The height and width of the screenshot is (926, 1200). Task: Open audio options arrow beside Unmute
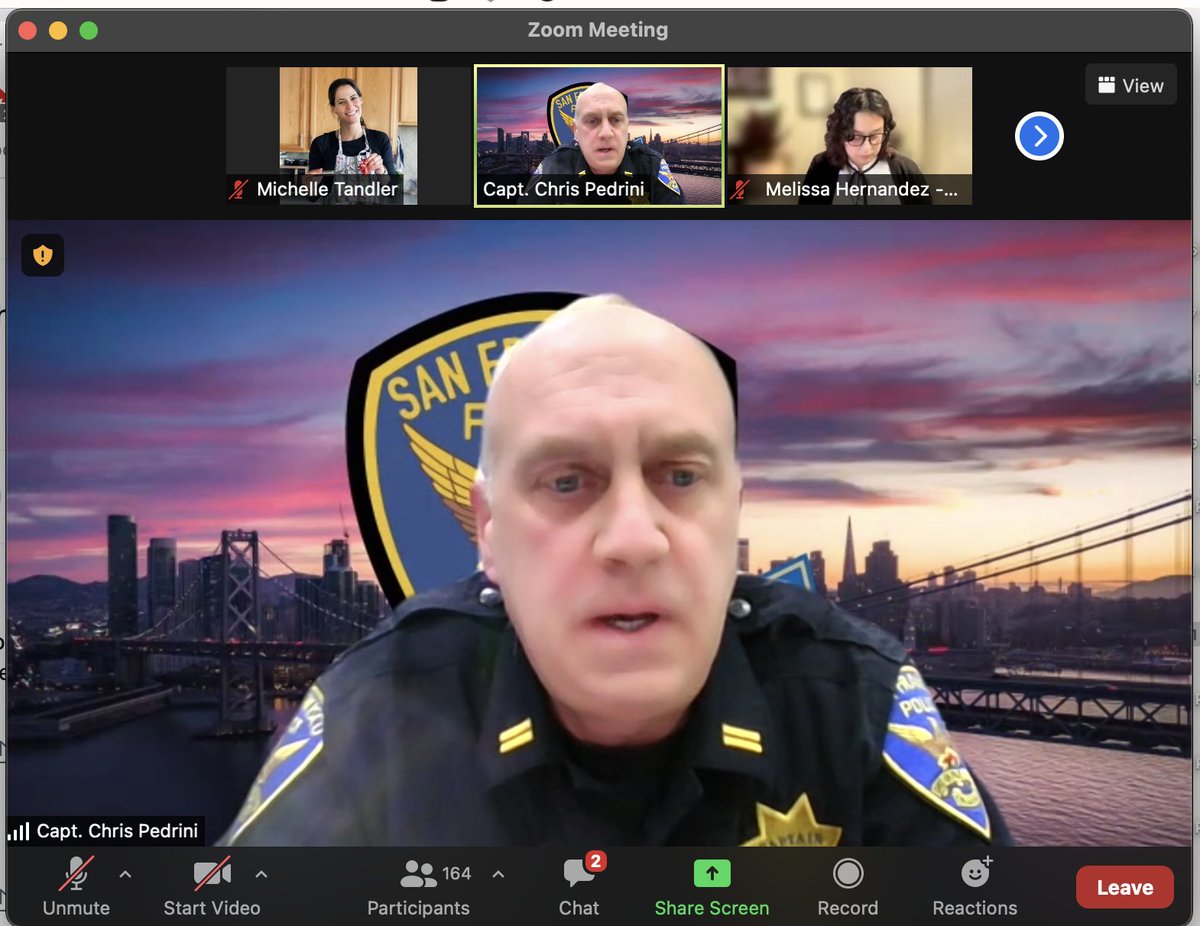[125, 874]
